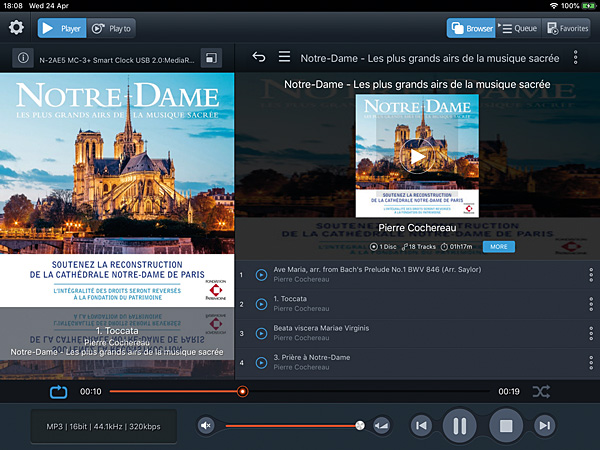Viewport: 600px width, 450px height.
Task: Switch to the Player tab
Action: click(62, 28)
